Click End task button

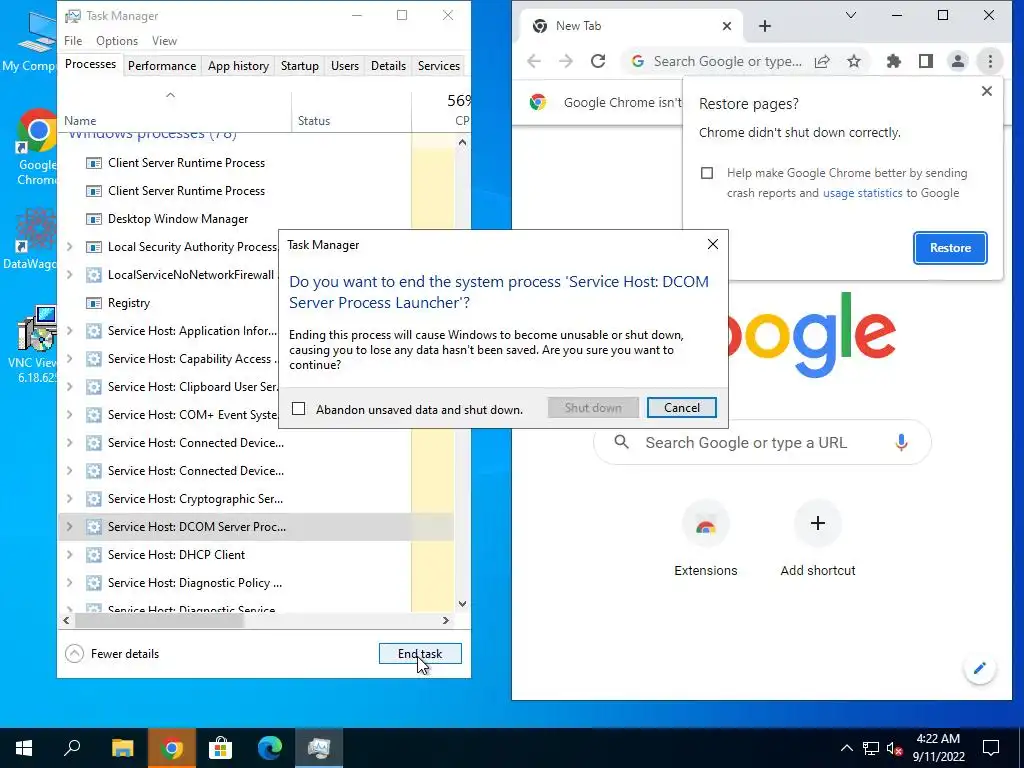tap(420, 654)
